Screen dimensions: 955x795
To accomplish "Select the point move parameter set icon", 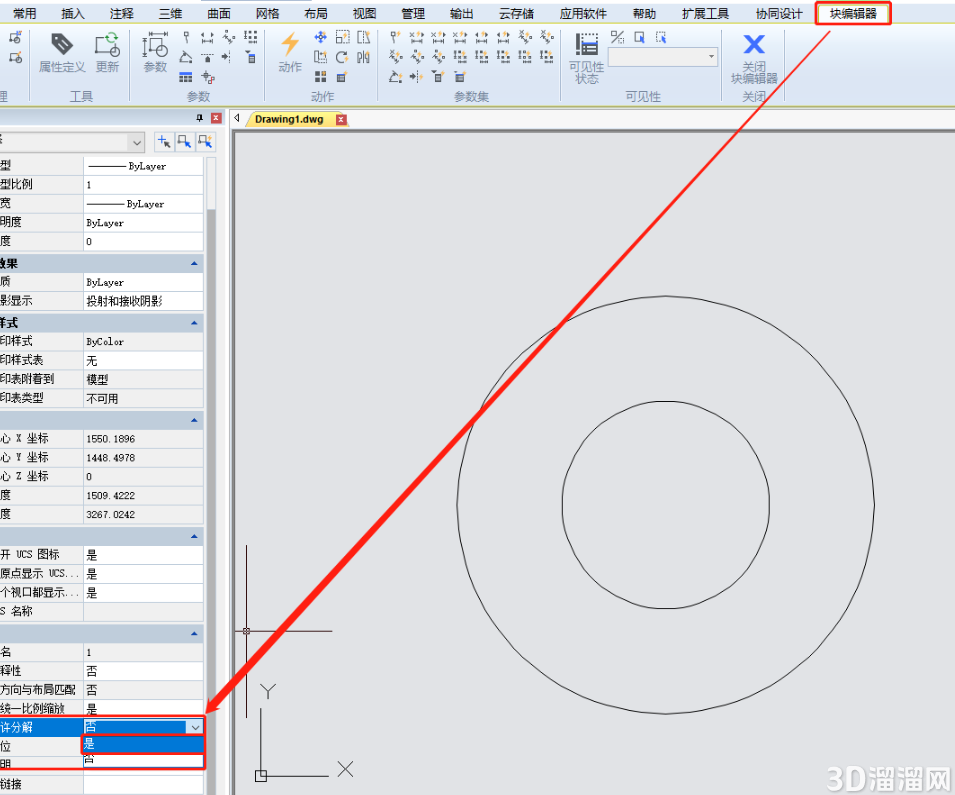I will click(x=395, y=38).
